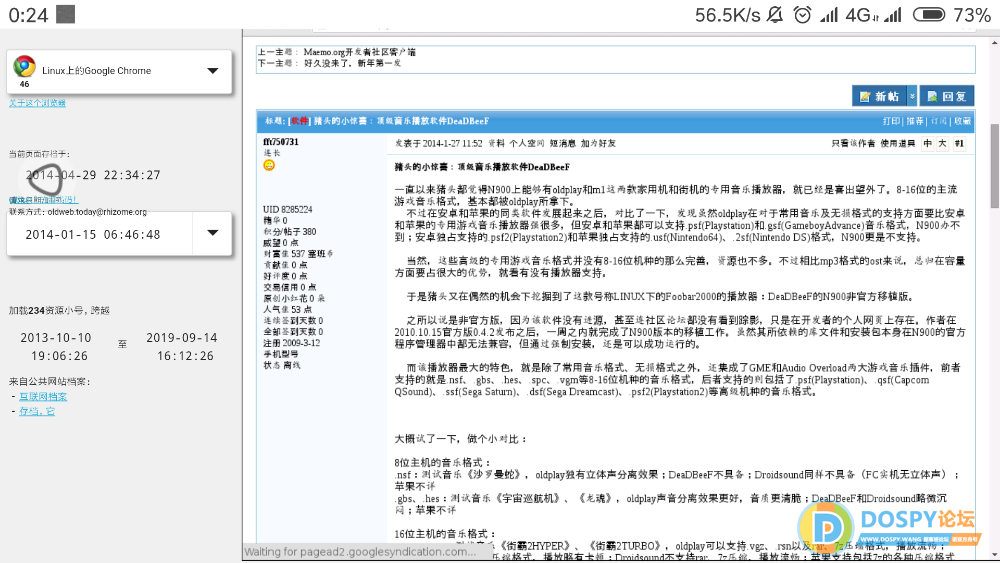Click the #1 post number link
Screen dimensions: 1000x563
tap(959, 143)
